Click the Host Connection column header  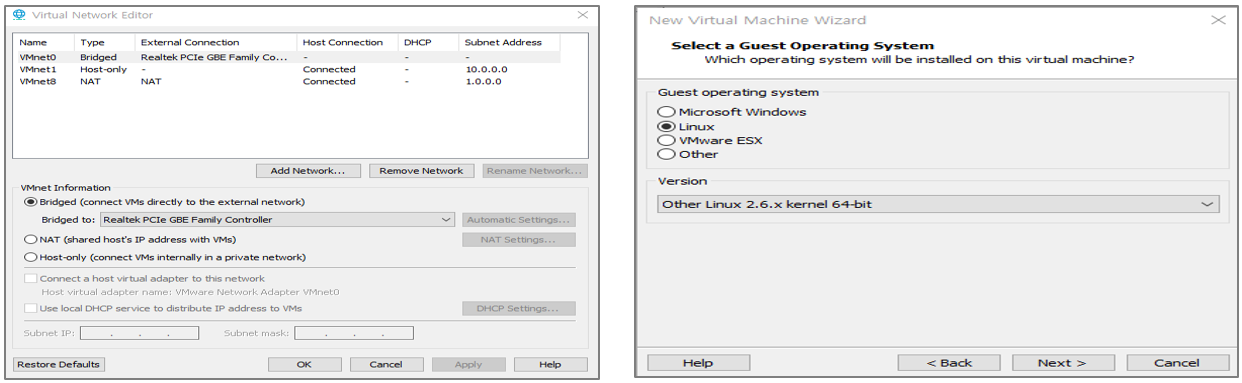point(348,42)
